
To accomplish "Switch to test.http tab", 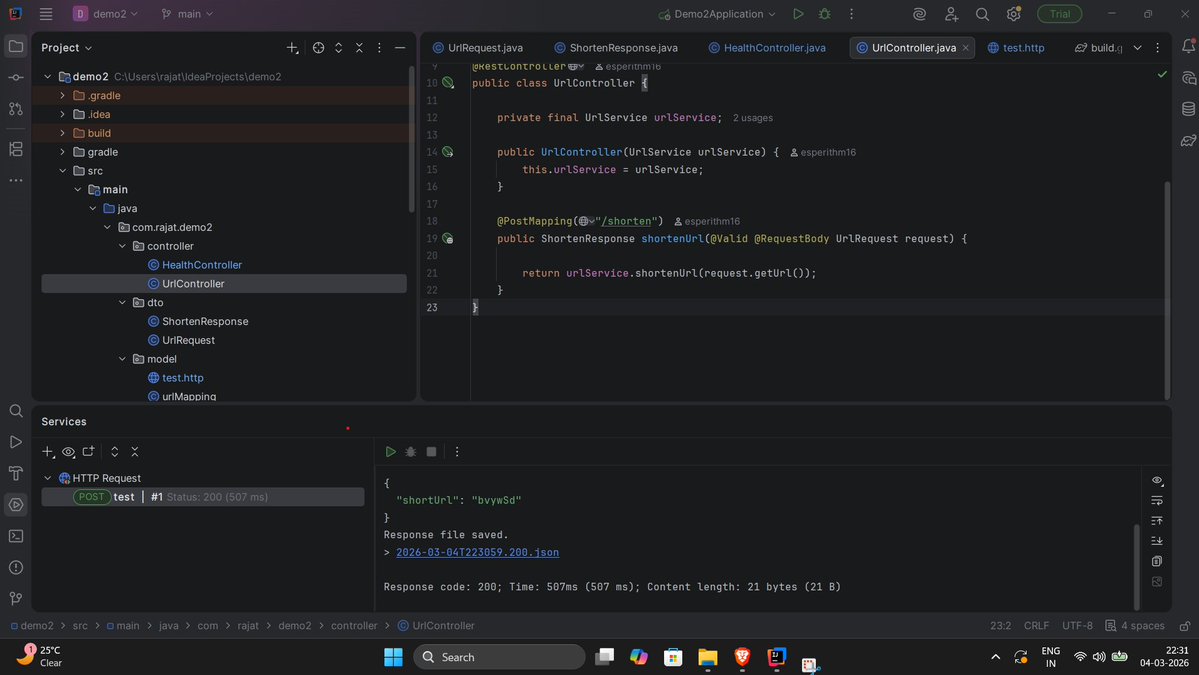I will 1016,47.
